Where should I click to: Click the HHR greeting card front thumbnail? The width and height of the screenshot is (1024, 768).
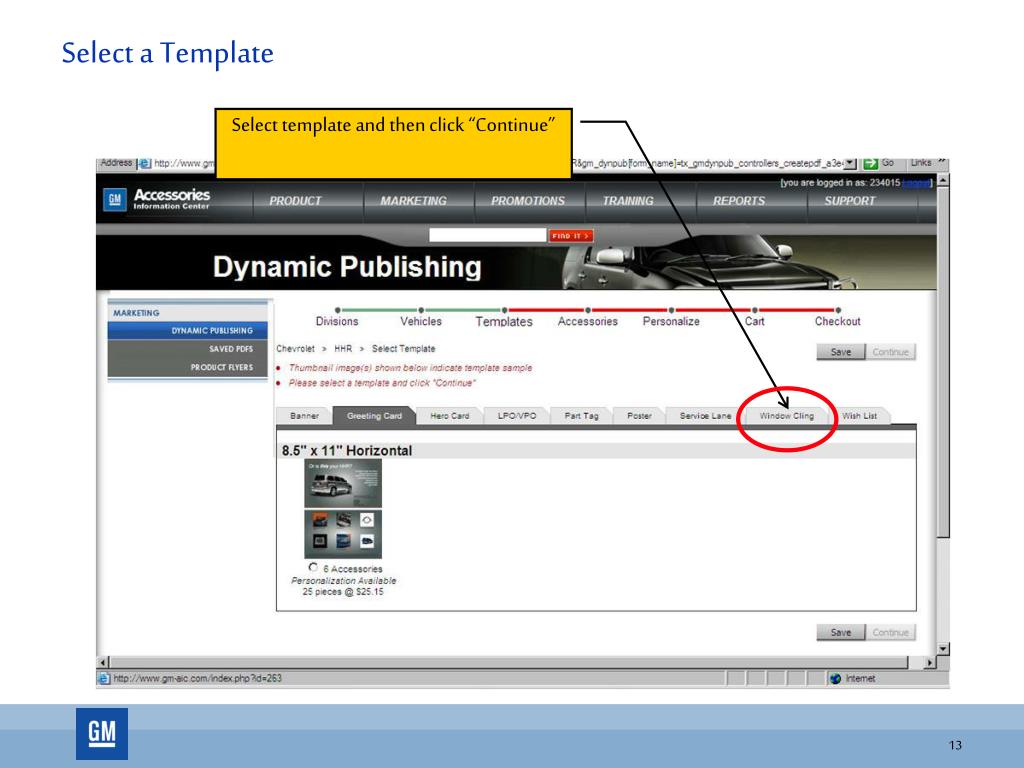tap(343, 483)
